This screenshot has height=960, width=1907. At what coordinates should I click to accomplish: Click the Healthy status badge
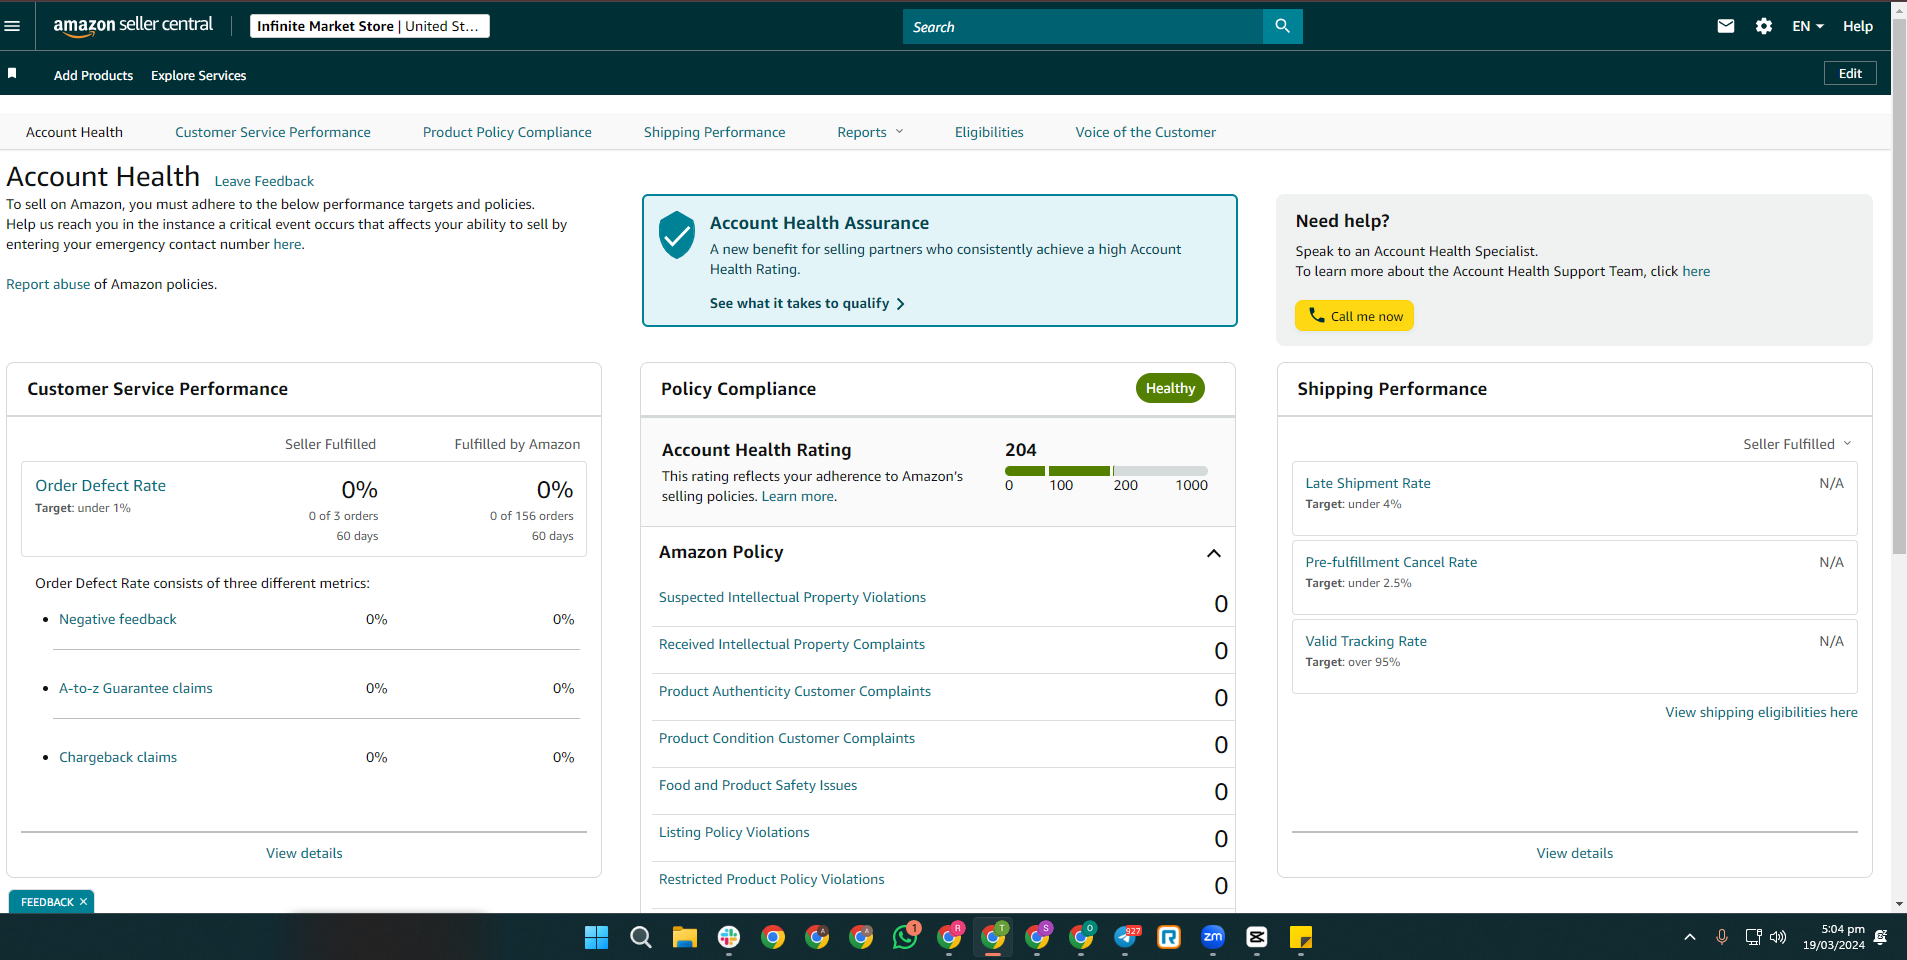(x=1170, y=388)
